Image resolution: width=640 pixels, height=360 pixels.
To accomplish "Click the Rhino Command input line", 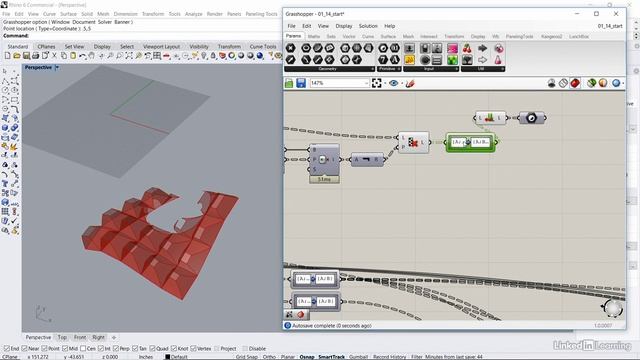I will point(141,36).
